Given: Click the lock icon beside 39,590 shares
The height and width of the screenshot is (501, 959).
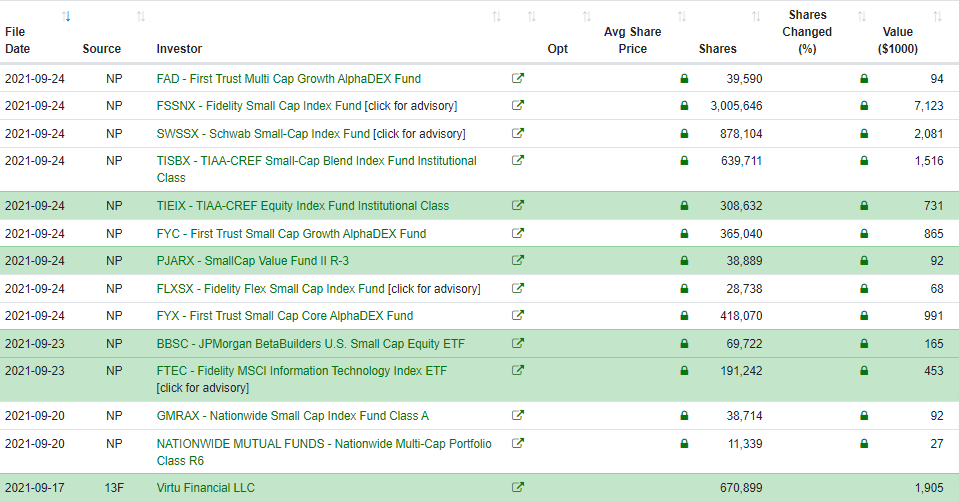Looking at the screenshot, I should tap(684, 78).
